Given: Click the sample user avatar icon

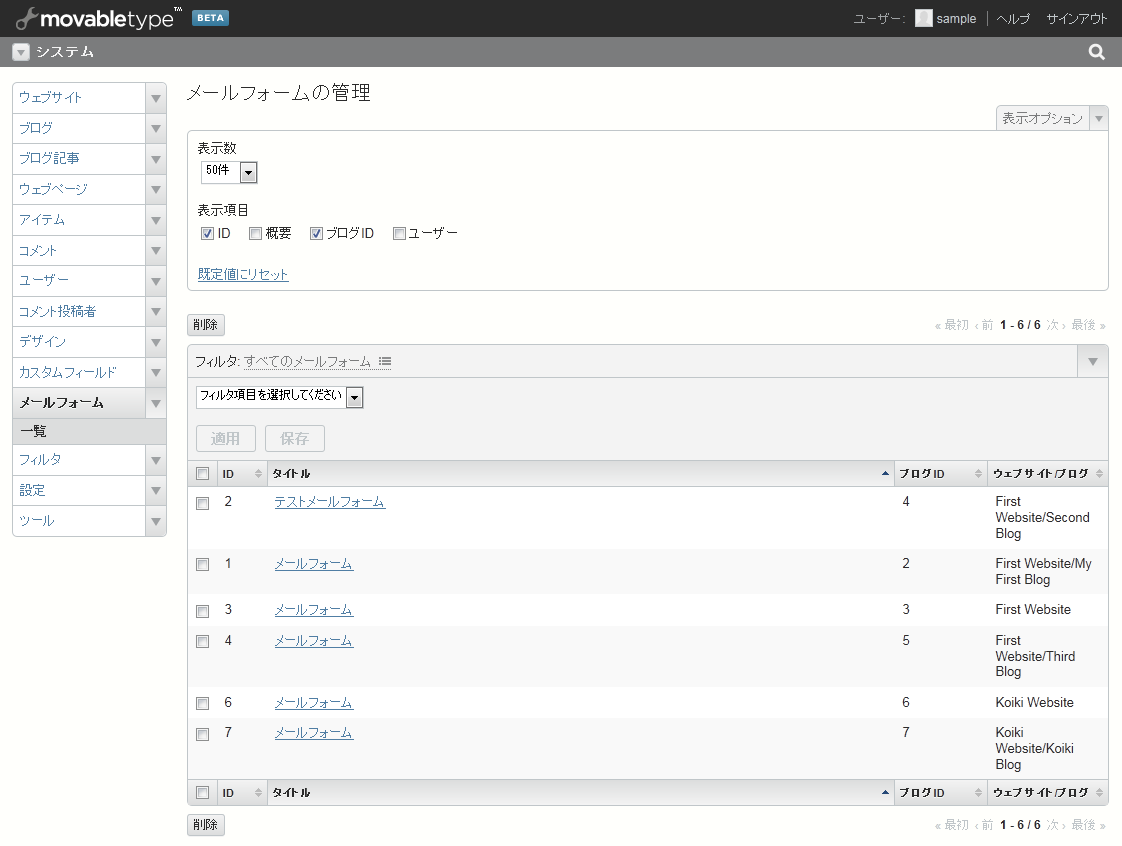Looking at the screenshot, I should click(923, 18).
